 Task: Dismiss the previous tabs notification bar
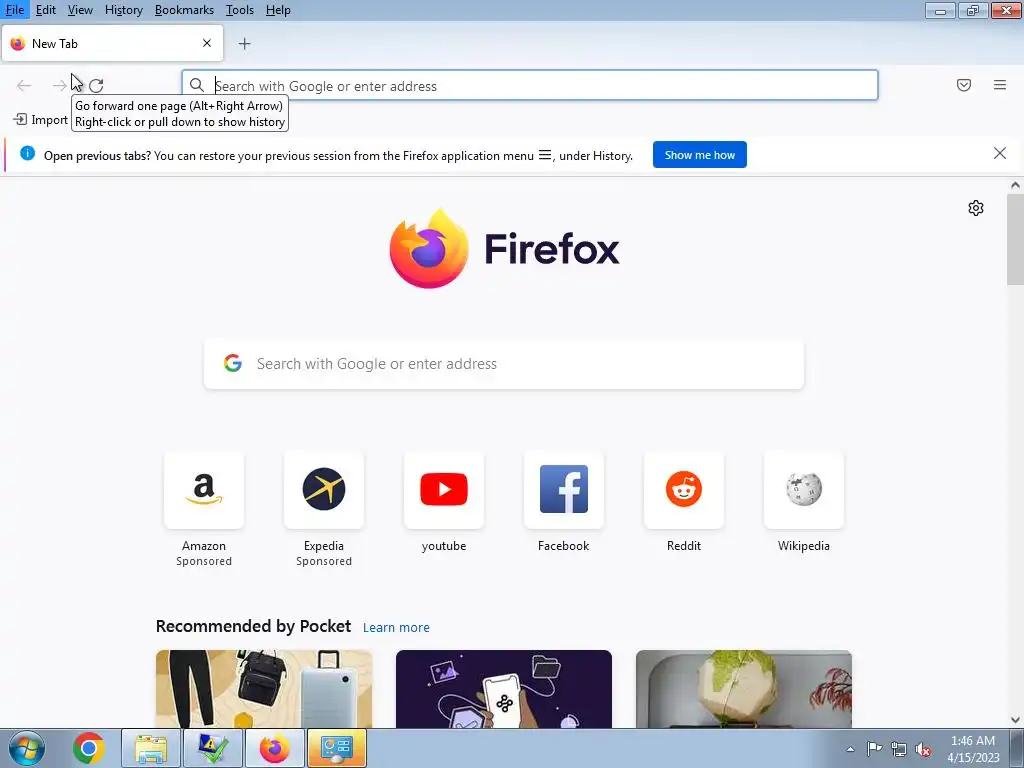[1000, 153]
